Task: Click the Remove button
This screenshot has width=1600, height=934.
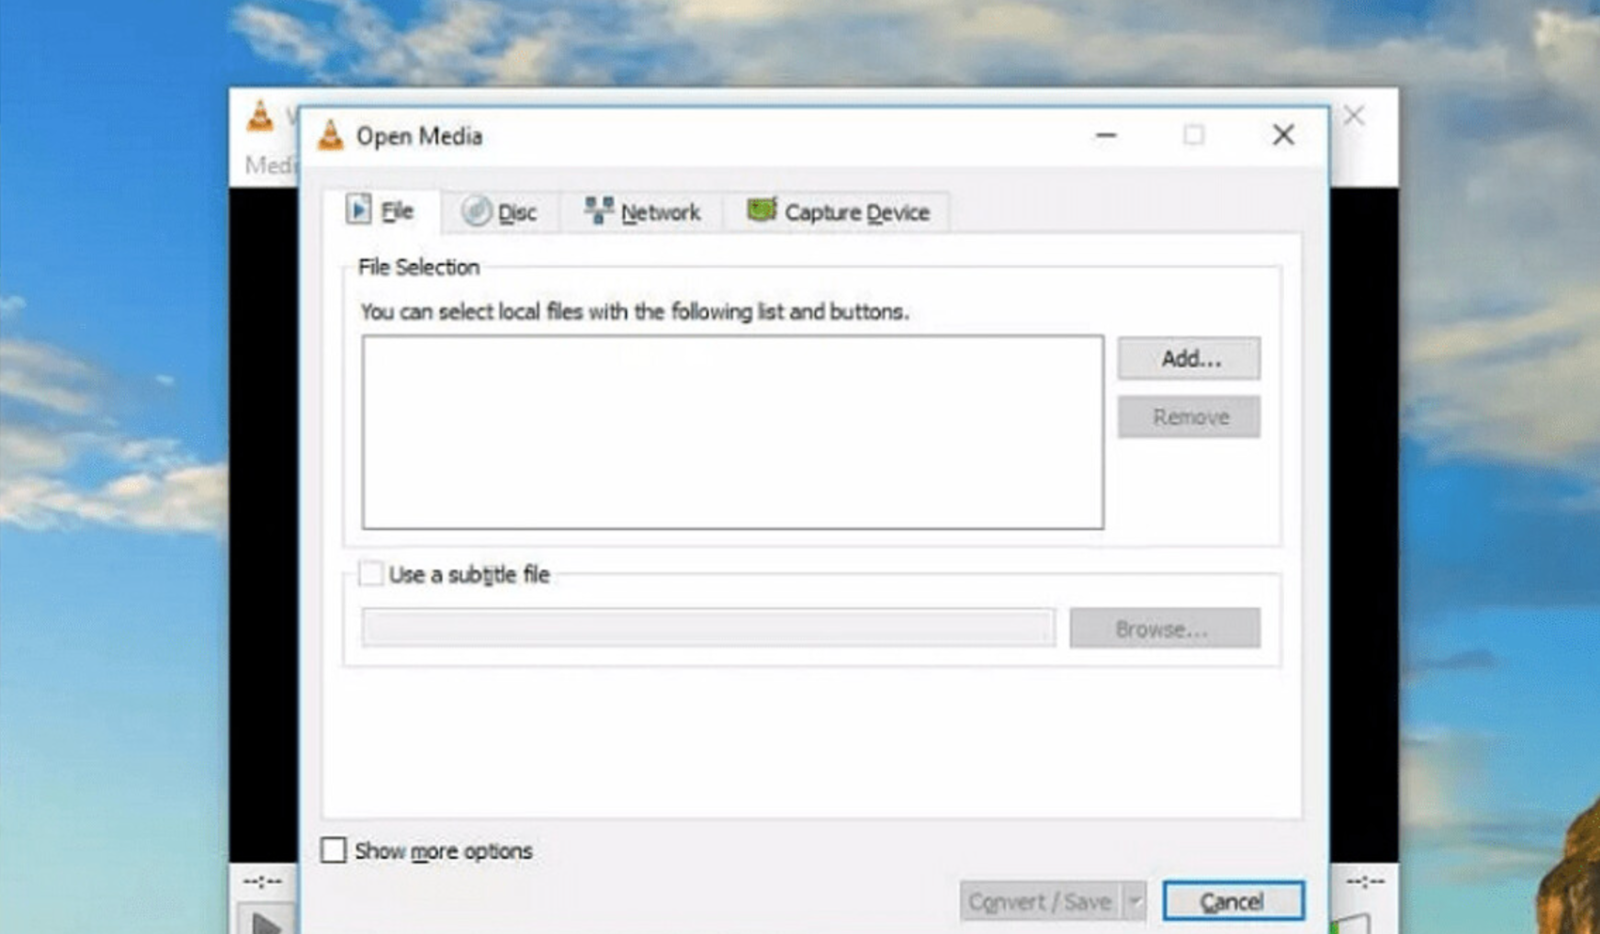Action: click(x=1189, y=417)
